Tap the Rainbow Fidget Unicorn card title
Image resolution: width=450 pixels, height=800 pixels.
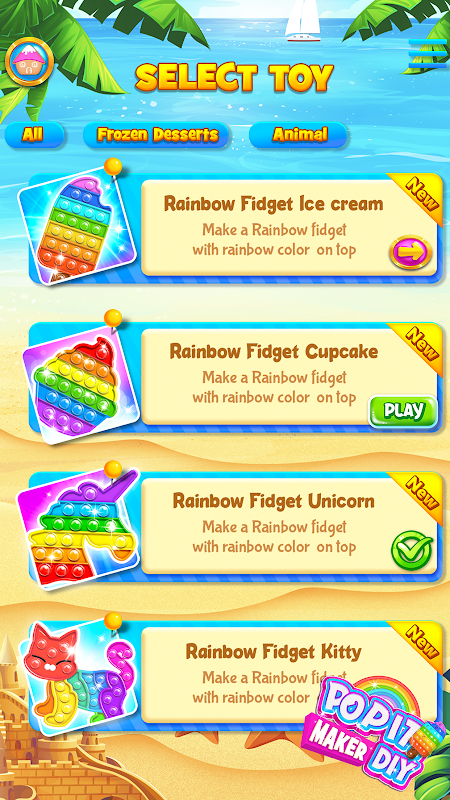(273, 501)
